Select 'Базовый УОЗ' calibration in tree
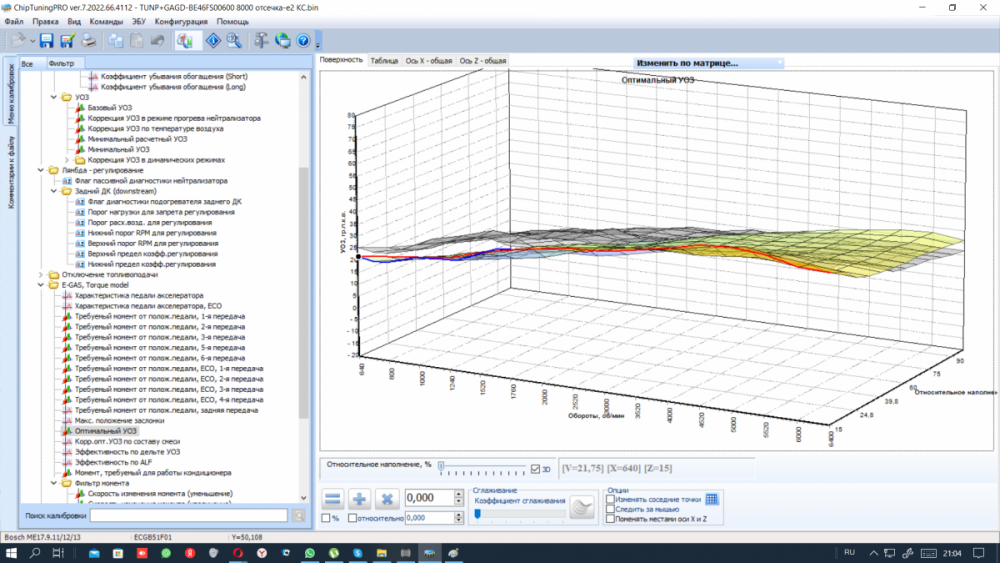Viewport: 1000px width, 563px height. pos(107,108)
